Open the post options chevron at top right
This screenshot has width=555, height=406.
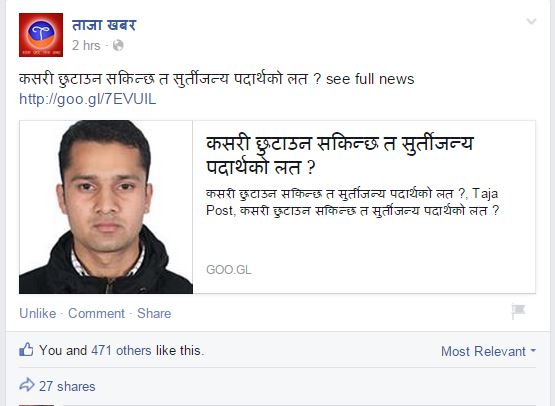coord(531,22)
